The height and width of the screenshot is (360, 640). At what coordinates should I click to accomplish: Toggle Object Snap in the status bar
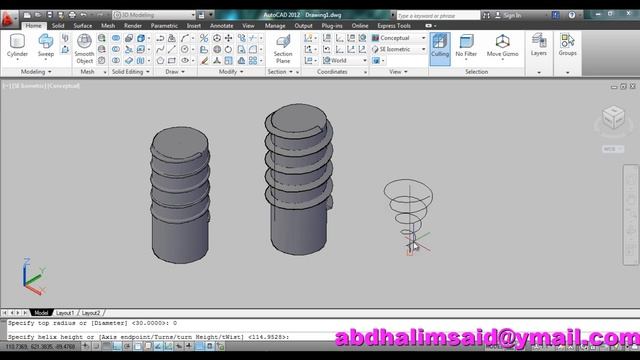point(138,347)
